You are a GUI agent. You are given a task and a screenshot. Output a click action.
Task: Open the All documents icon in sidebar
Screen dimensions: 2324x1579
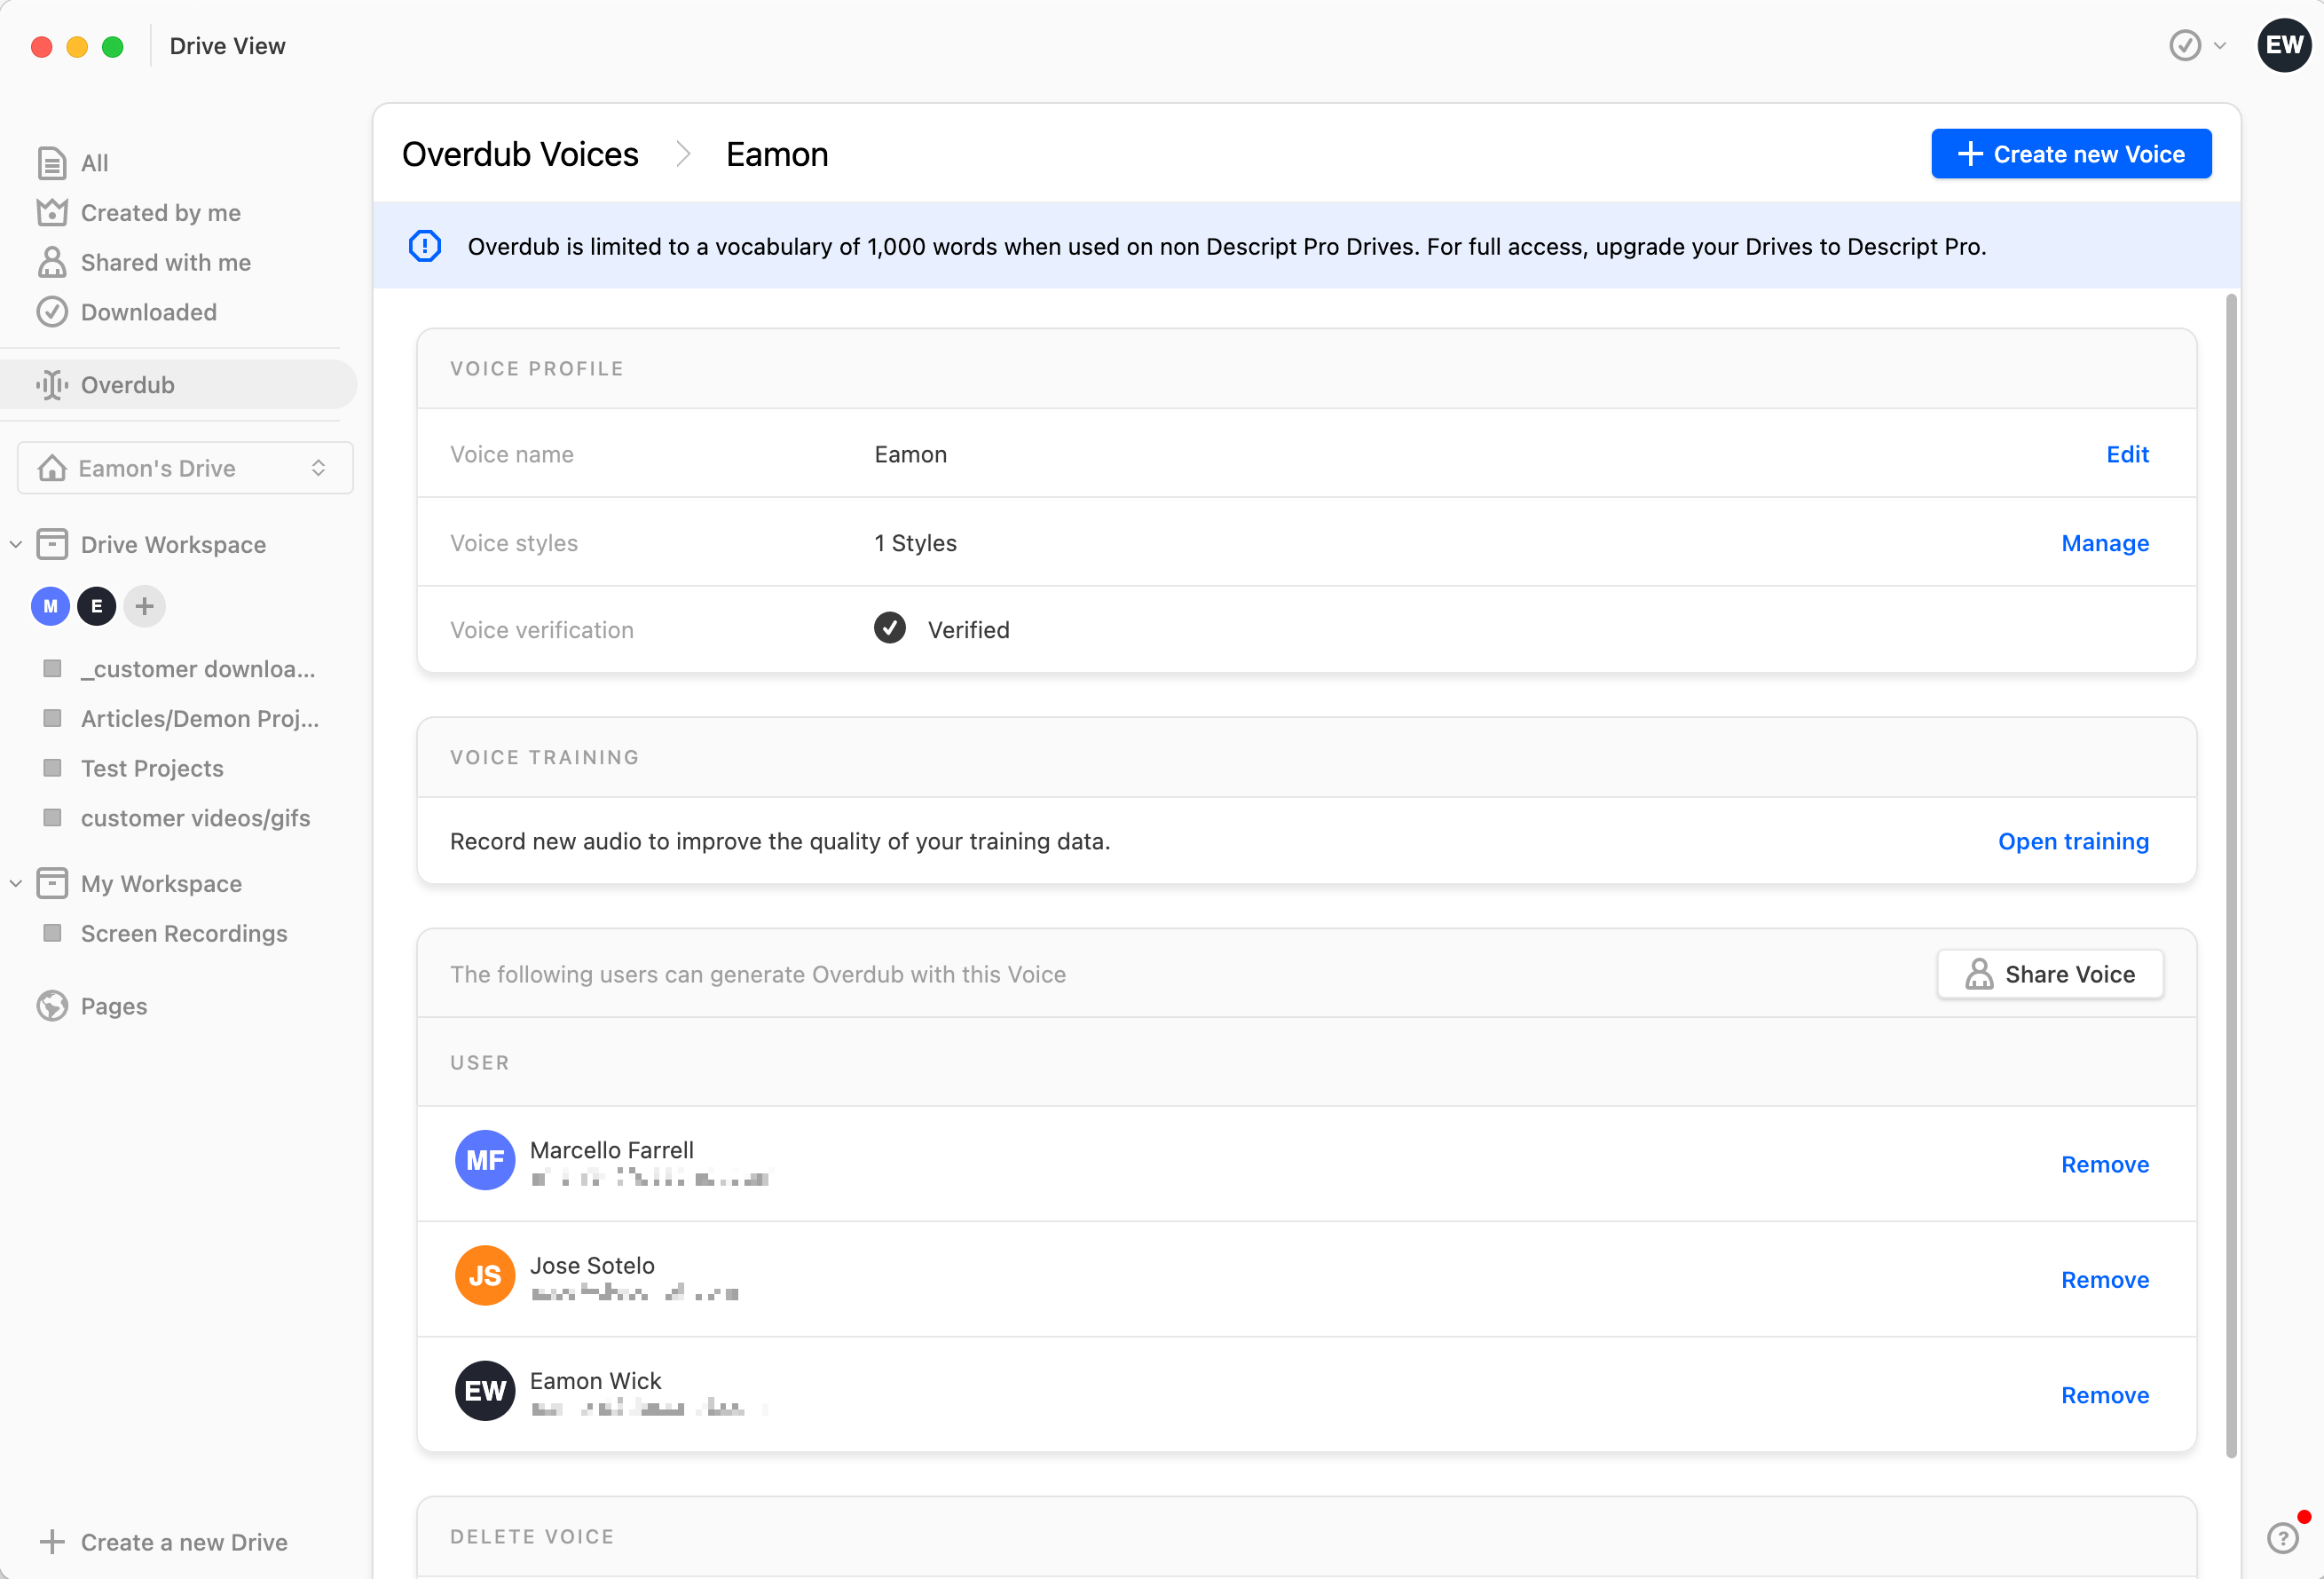pos(52,163)
